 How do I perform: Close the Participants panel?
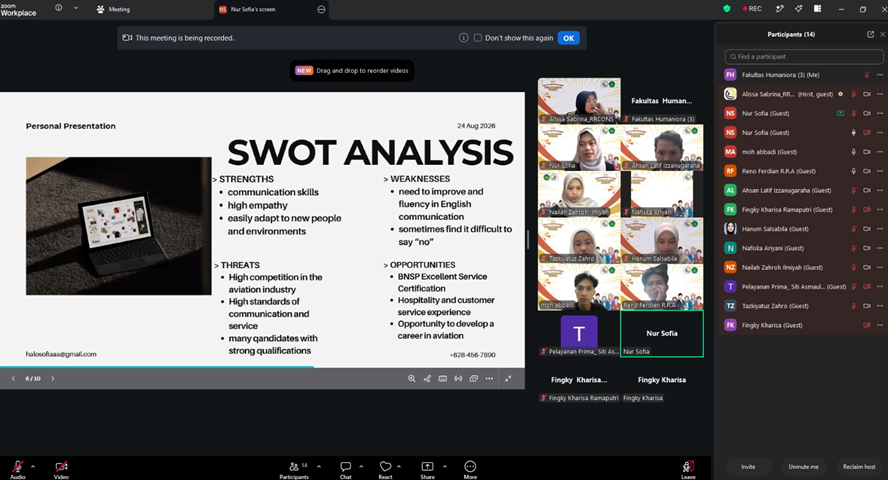coord(882,35)
